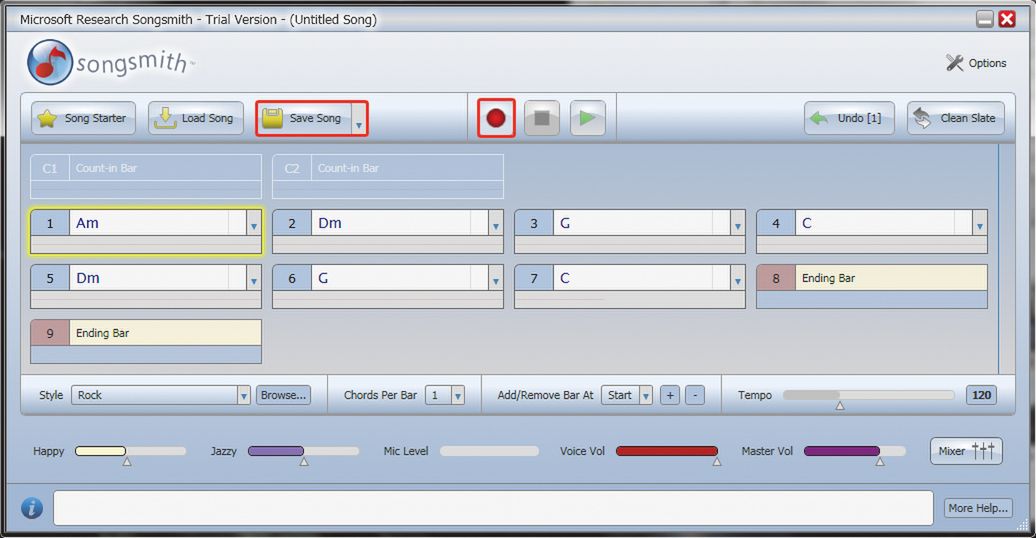Click More Help...
The width and height of the screenshot is (1036, 538).
pos(978,508)
